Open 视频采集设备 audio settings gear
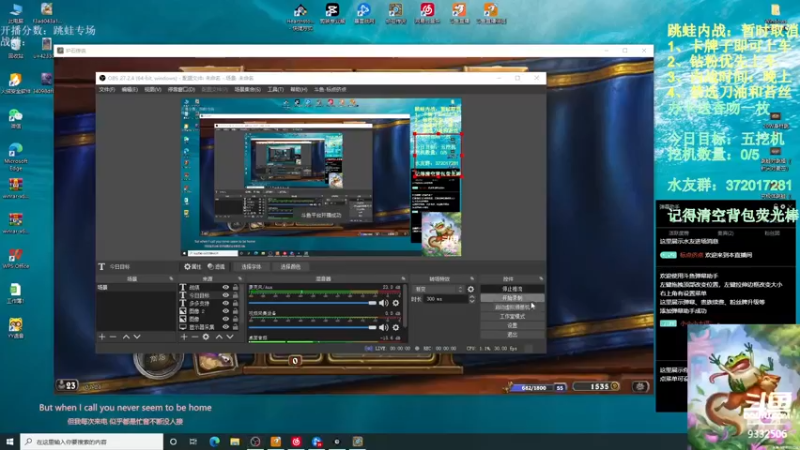 coord(395,328)
